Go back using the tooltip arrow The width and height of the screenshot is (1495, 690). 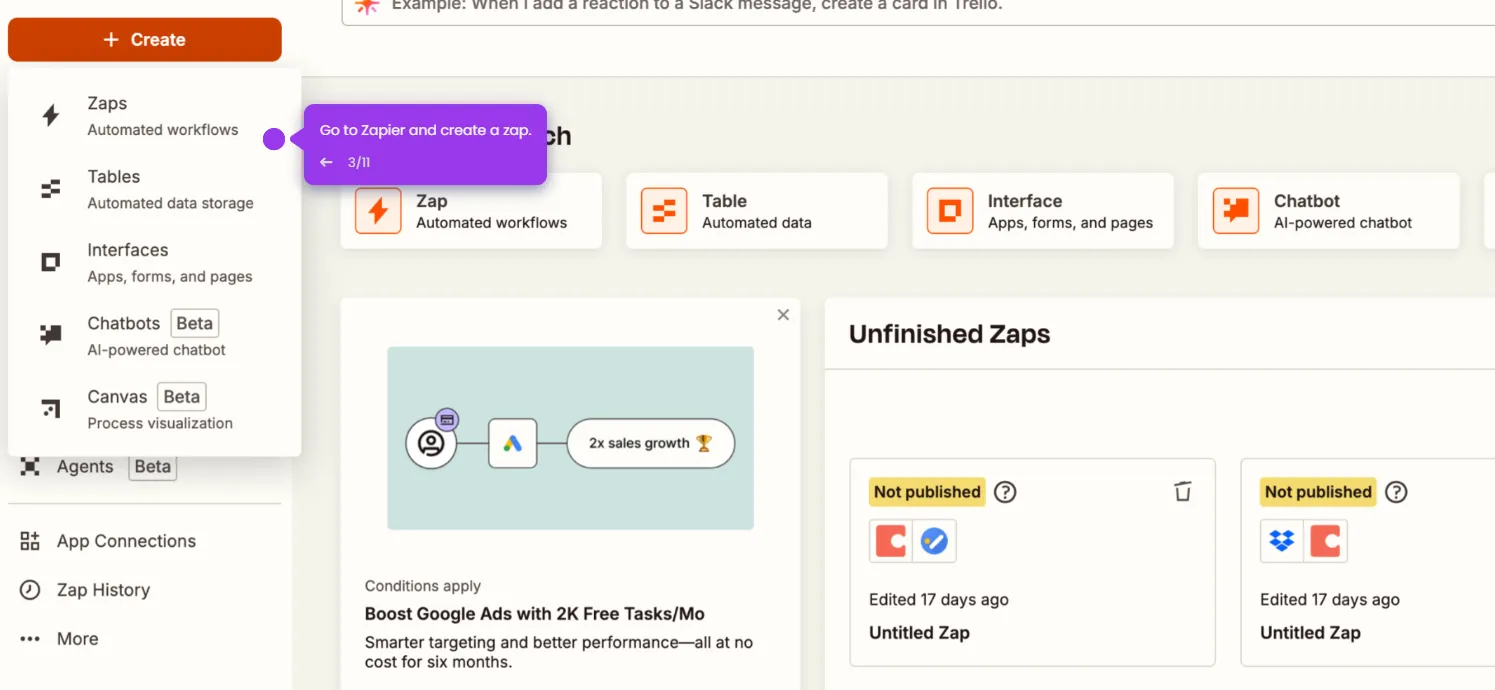pyautogui.click(x=326, y=162)
